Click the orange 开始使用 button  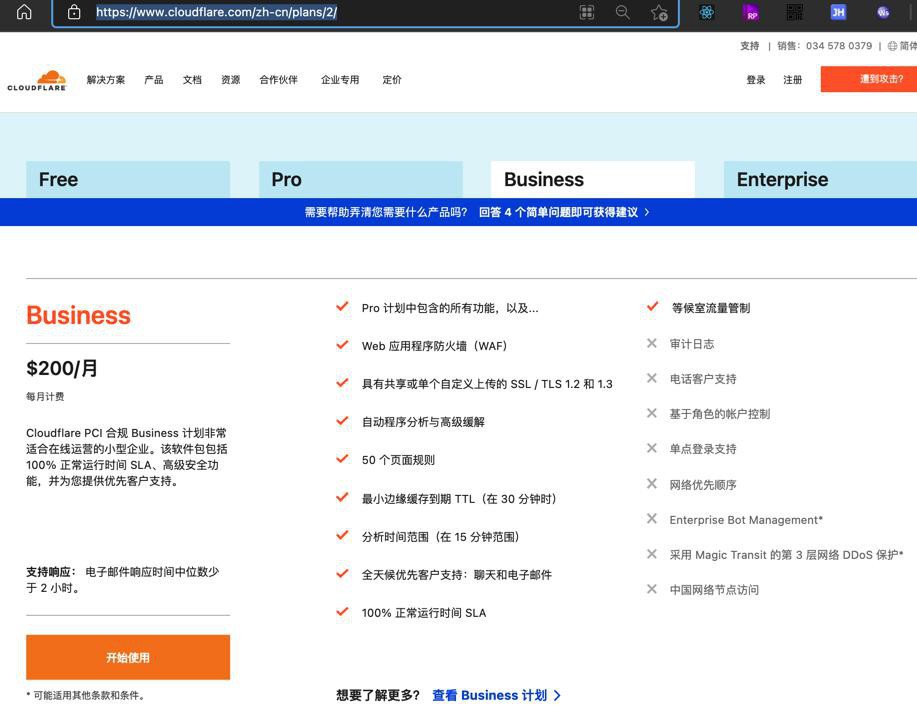coord(128,657)
